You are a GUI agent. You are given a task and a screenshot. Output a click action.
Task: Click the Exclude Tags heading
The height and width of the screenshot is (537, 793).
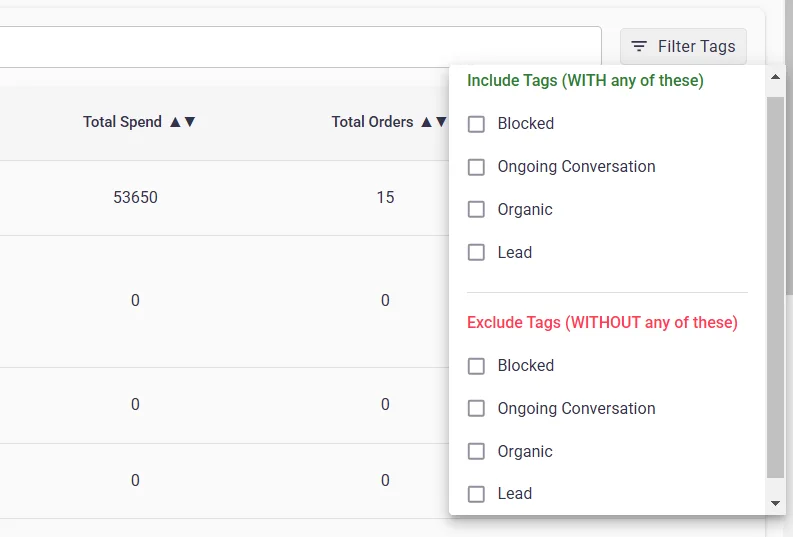pyautogui.click(x=602, y=323)
